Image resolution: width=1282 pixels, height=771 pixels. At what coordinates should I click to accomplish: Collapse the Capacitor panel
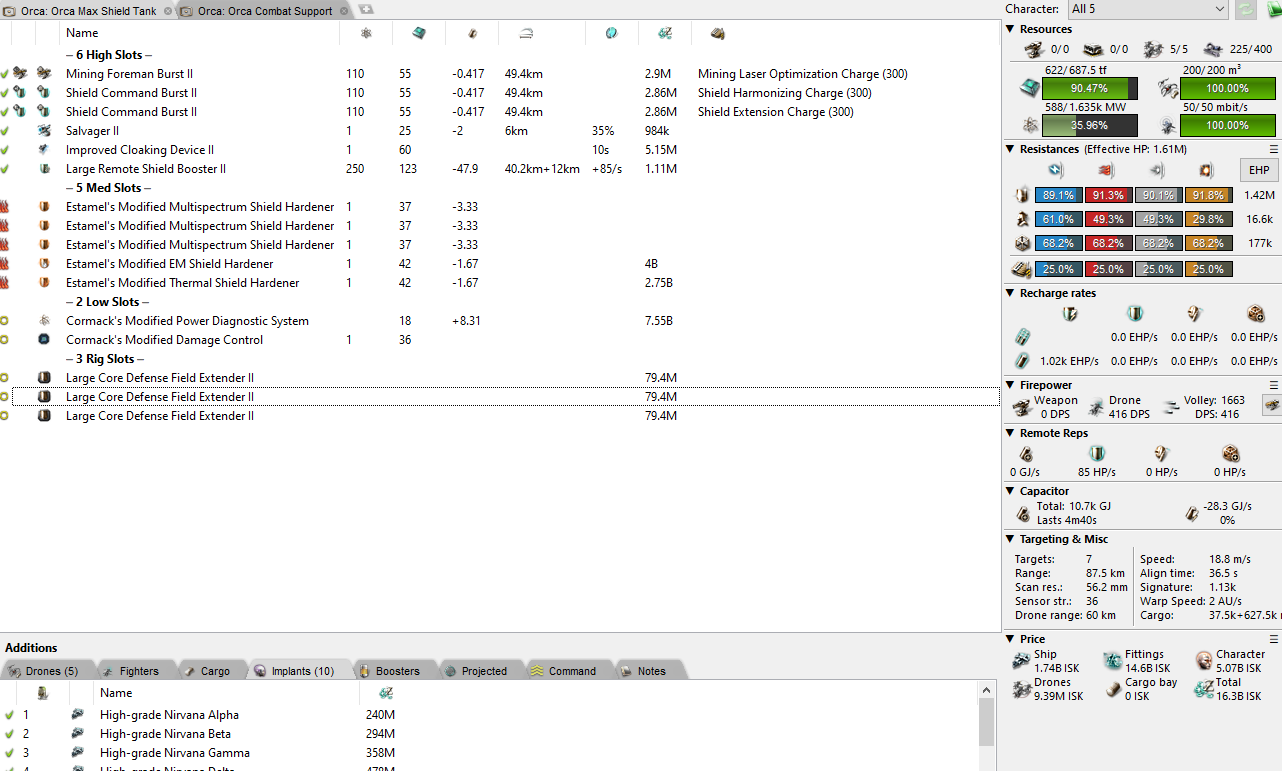click(1010, 491)
